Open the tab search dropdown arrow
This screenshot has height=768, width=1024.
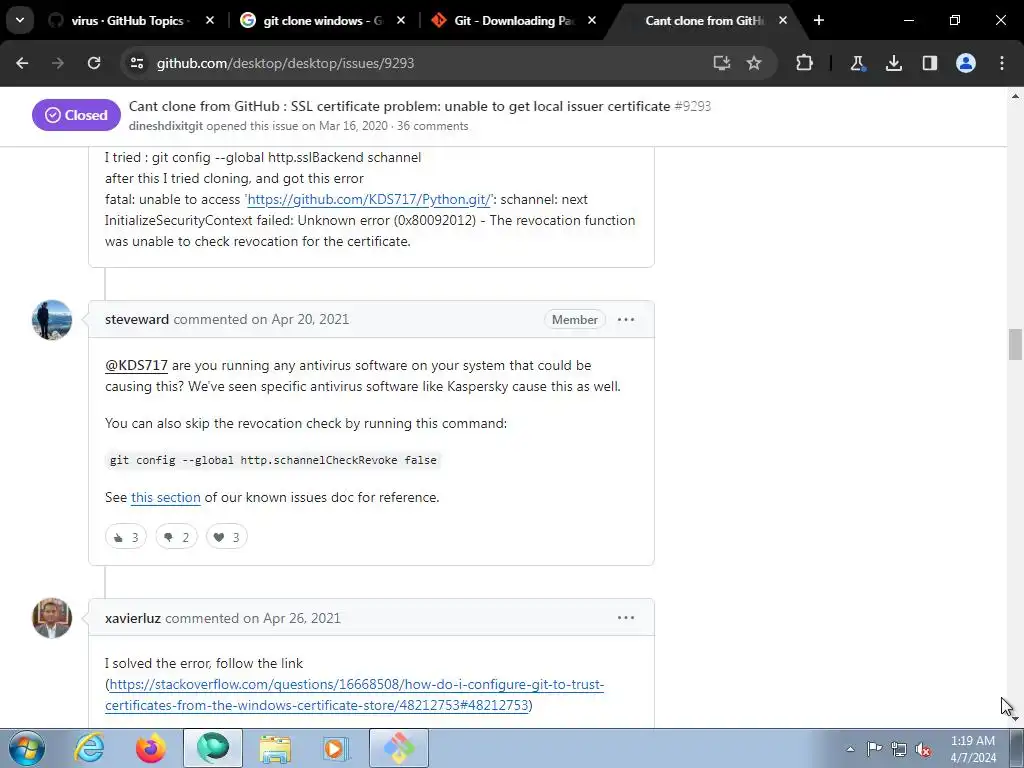coord(20,20)
